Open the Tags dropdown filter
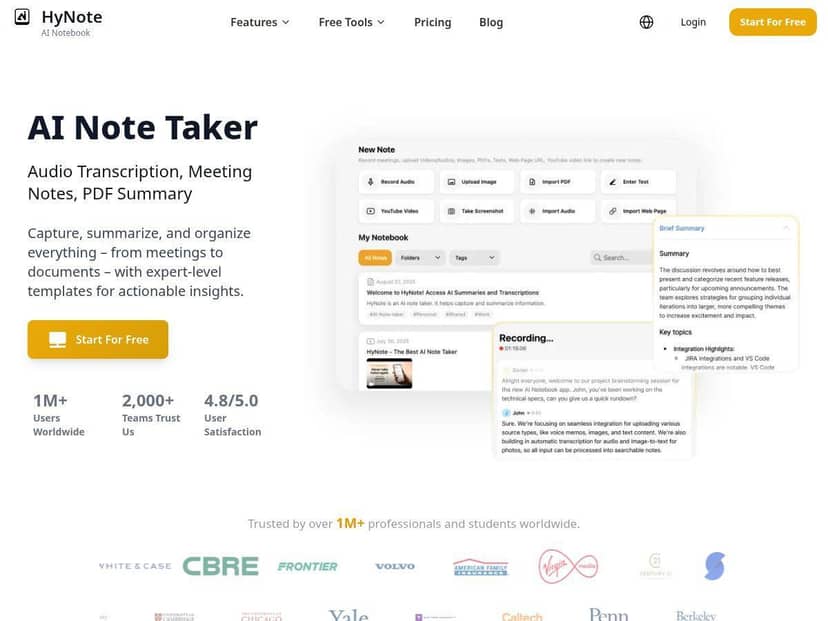Screen dimensions: 828x621 point(473,258)
